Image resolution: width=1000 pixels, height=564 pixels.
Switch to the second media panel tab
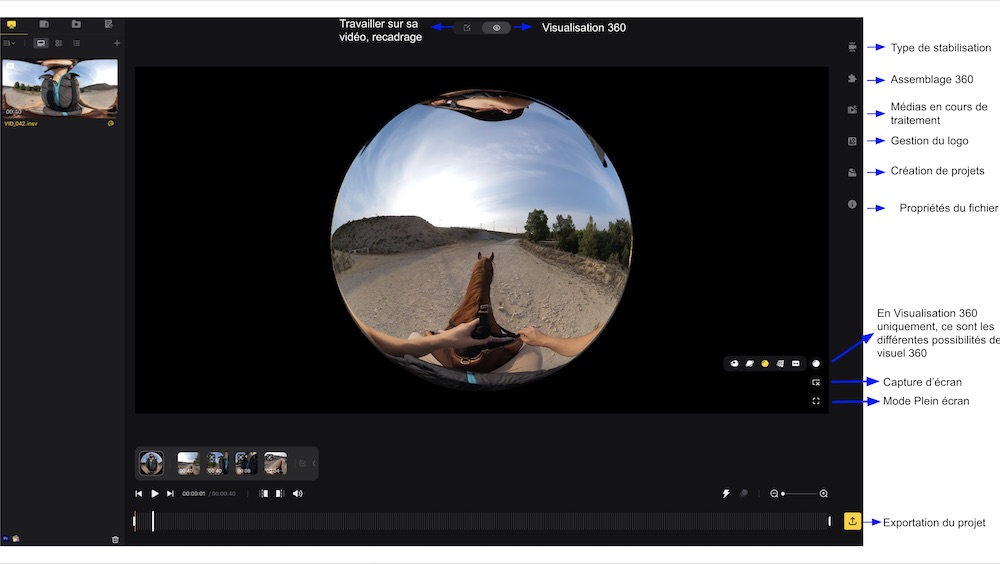(44, 24)
